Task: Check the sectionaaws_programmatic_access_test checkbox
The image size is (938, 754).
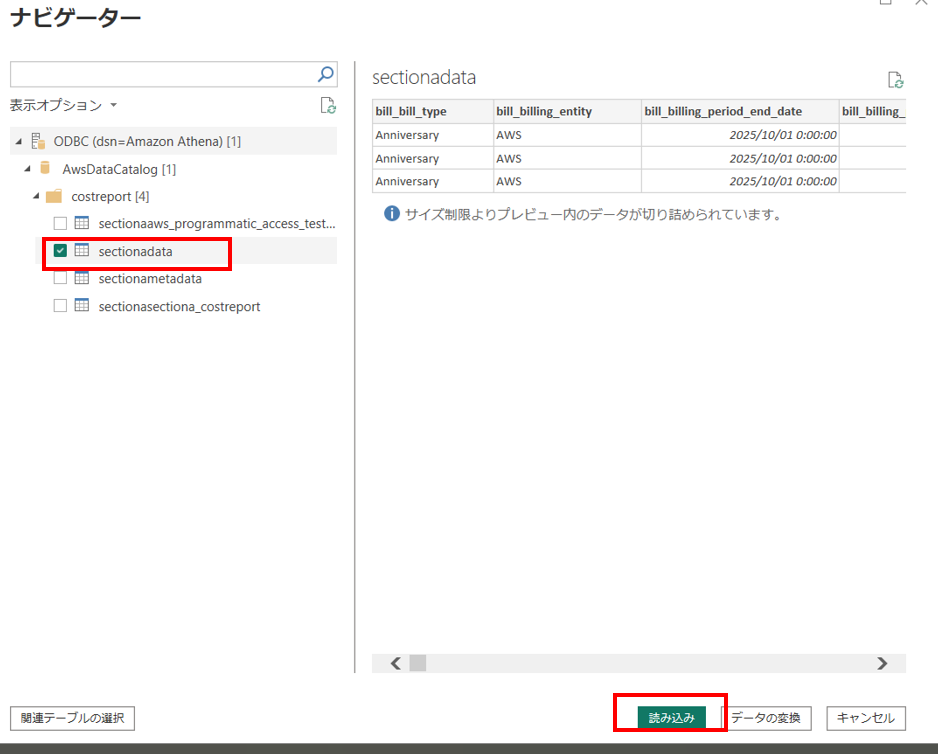Action: pos(60,223)
